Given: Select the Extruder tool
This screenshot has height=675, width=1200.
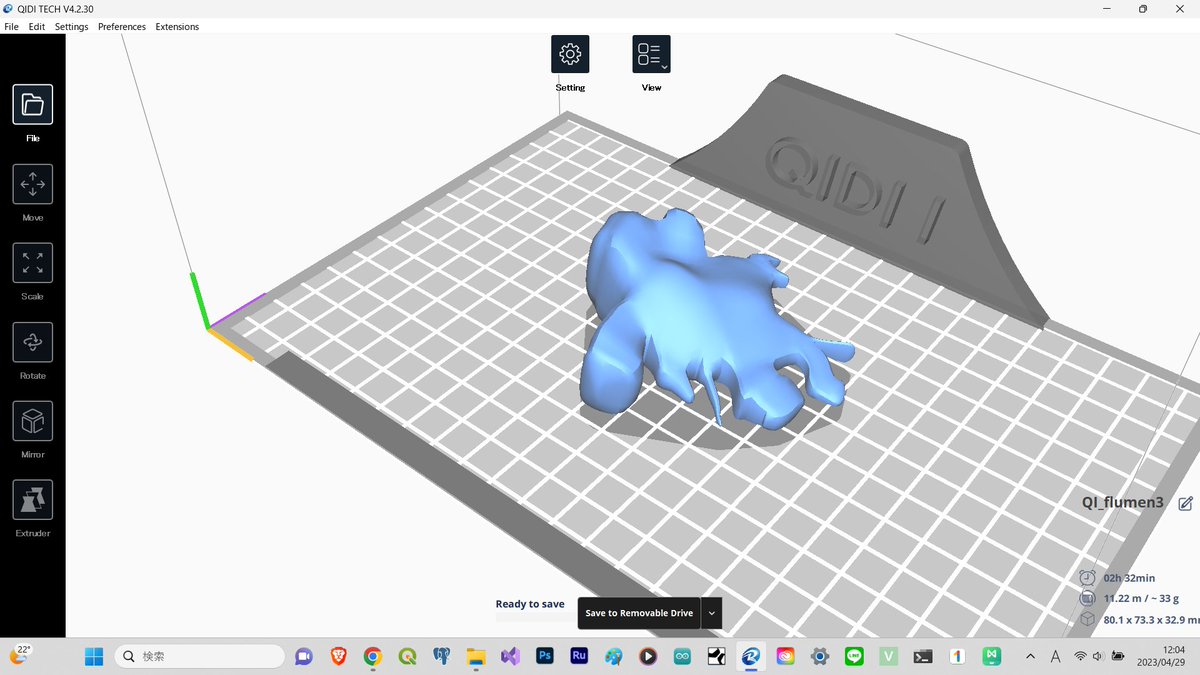Looking at the screenshot, I should pos(33,500).
